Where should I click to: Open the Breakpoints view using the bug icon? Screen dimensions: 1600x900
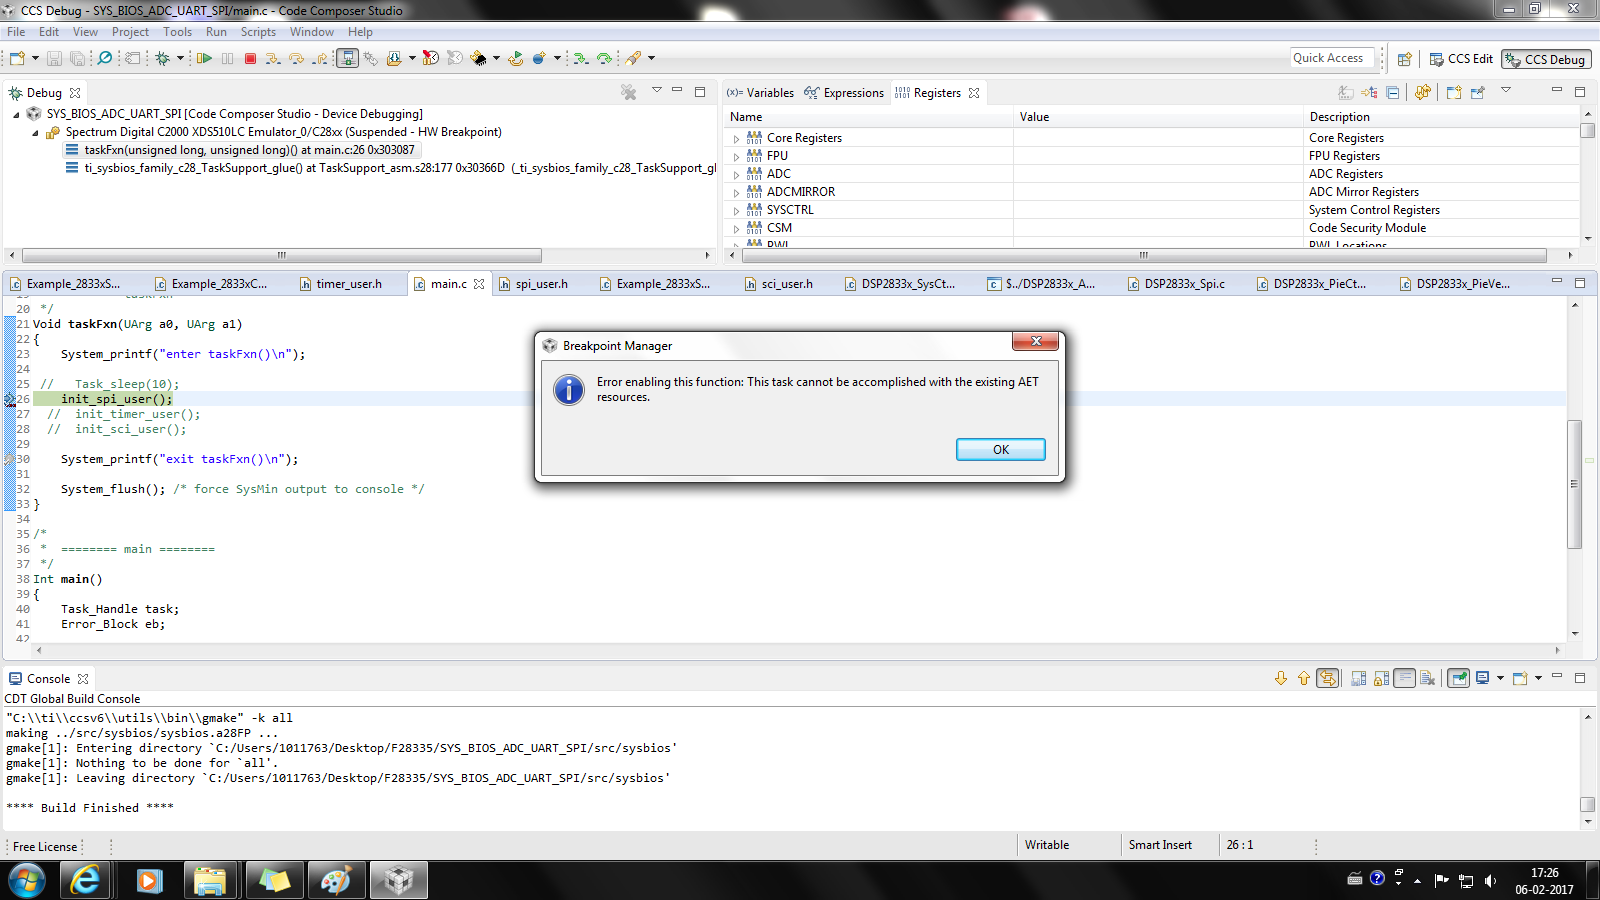pos(162,58)
